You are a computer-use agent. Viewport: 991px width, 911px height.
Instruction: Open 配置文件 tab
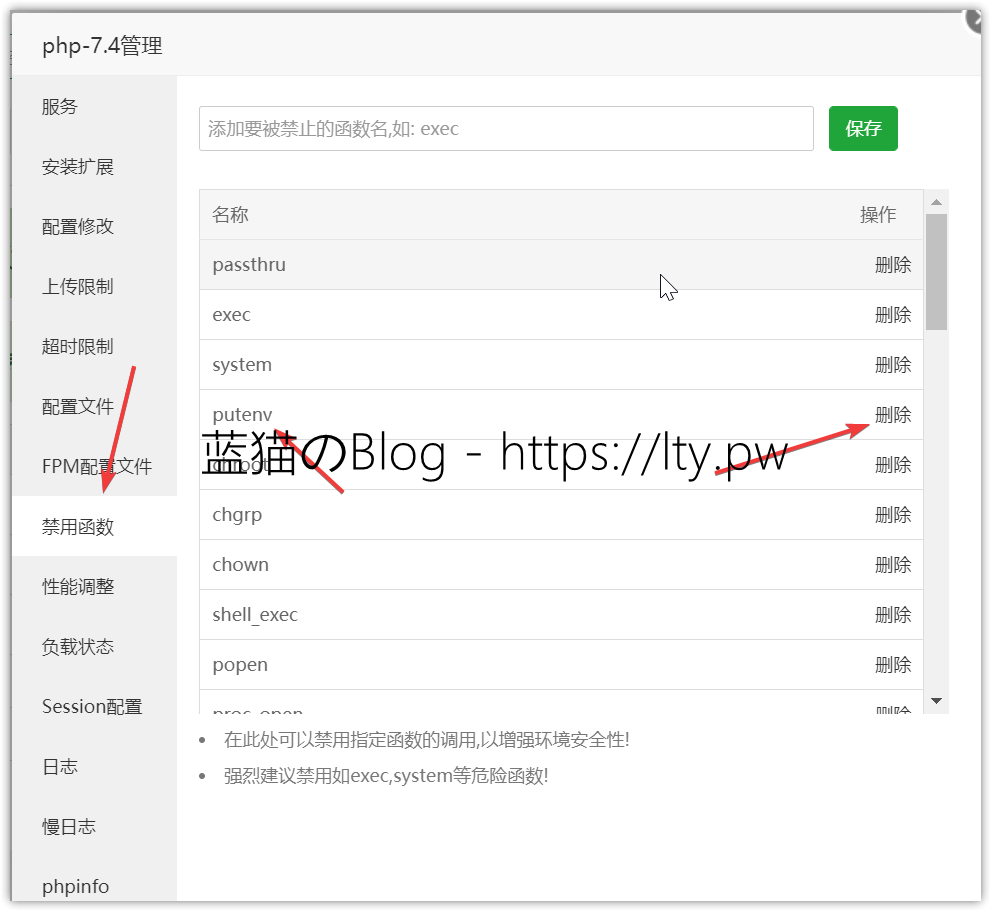tap(78, 407)
